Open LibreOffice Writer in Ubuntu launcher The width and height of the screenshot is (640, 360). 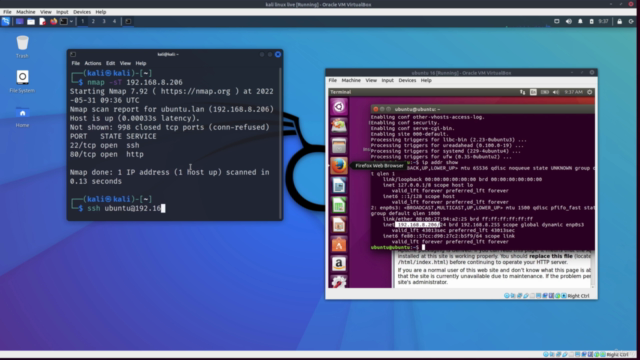click(339, 185)
